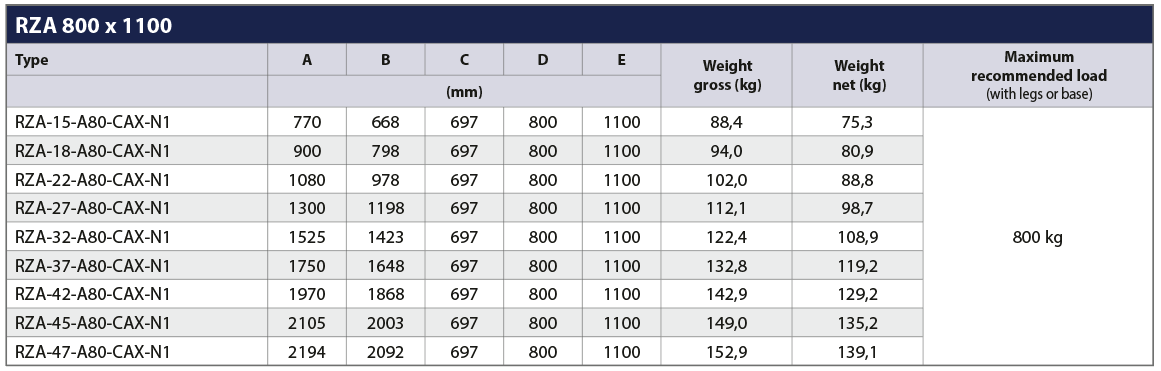Click the RZA-22-A80-CAX-N1 type cell
This screenshot has height=371, width=1161.
coord(93,180)
